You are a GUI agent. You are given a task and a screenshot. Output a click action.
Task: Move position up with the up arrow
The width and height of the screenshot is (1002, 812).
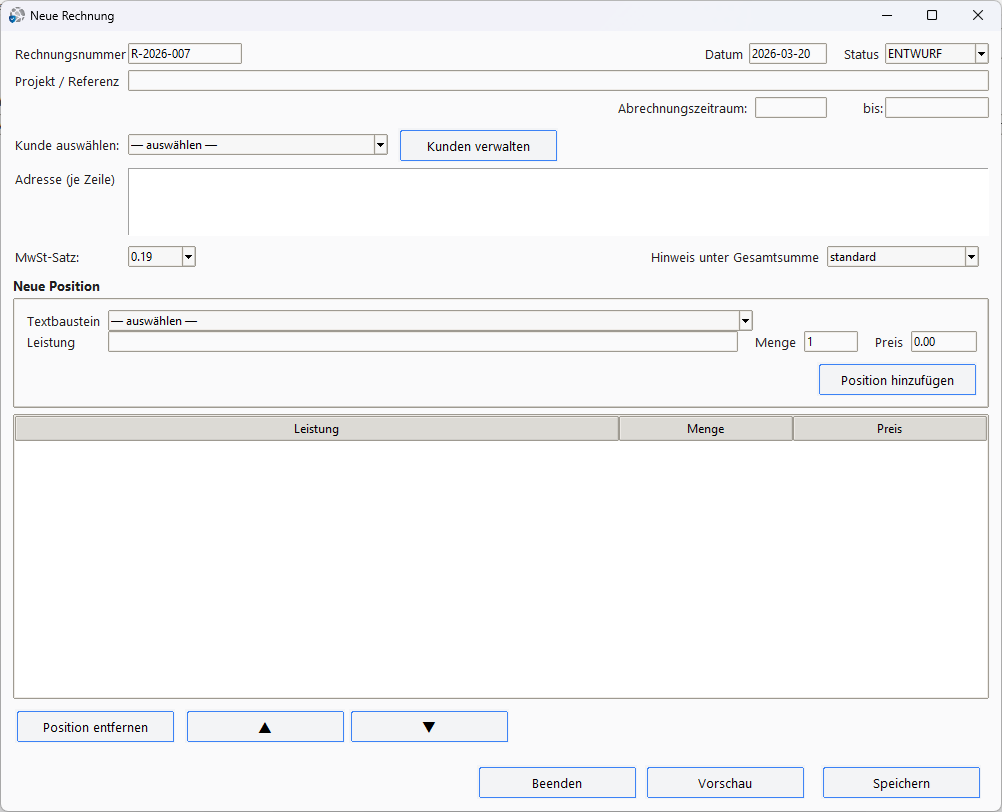pos(265,727)
